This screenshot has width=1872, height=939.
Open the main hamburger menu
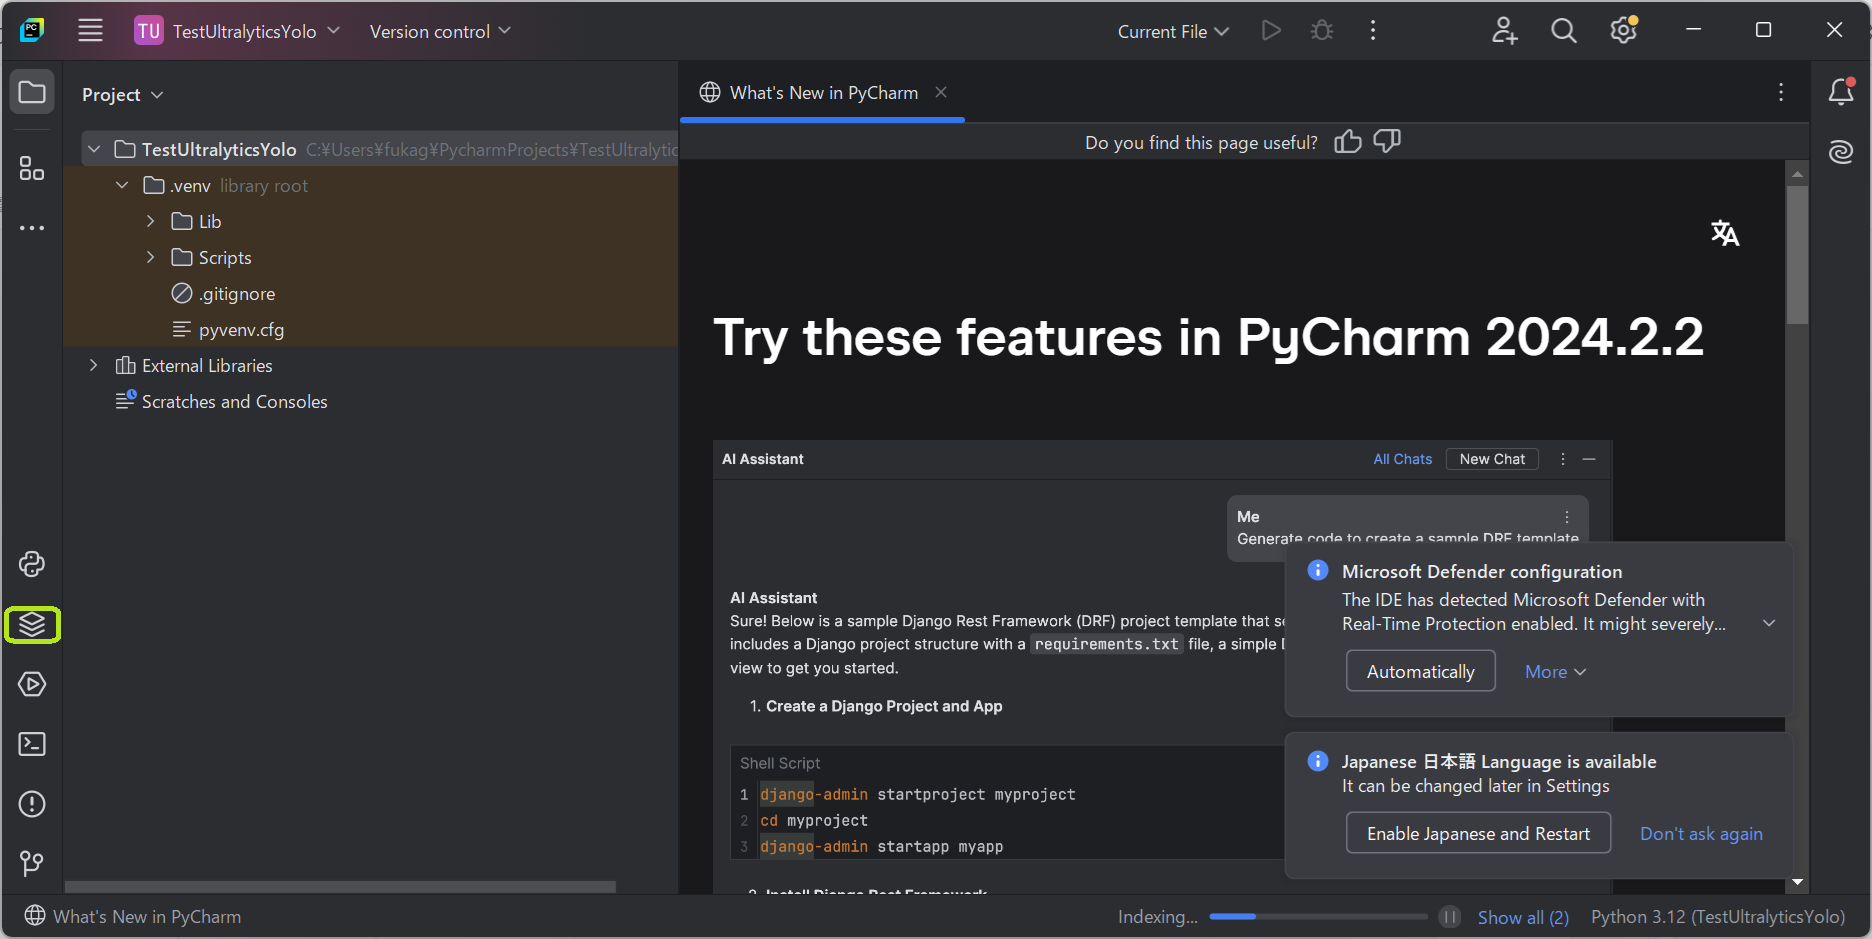pos(90,30)
